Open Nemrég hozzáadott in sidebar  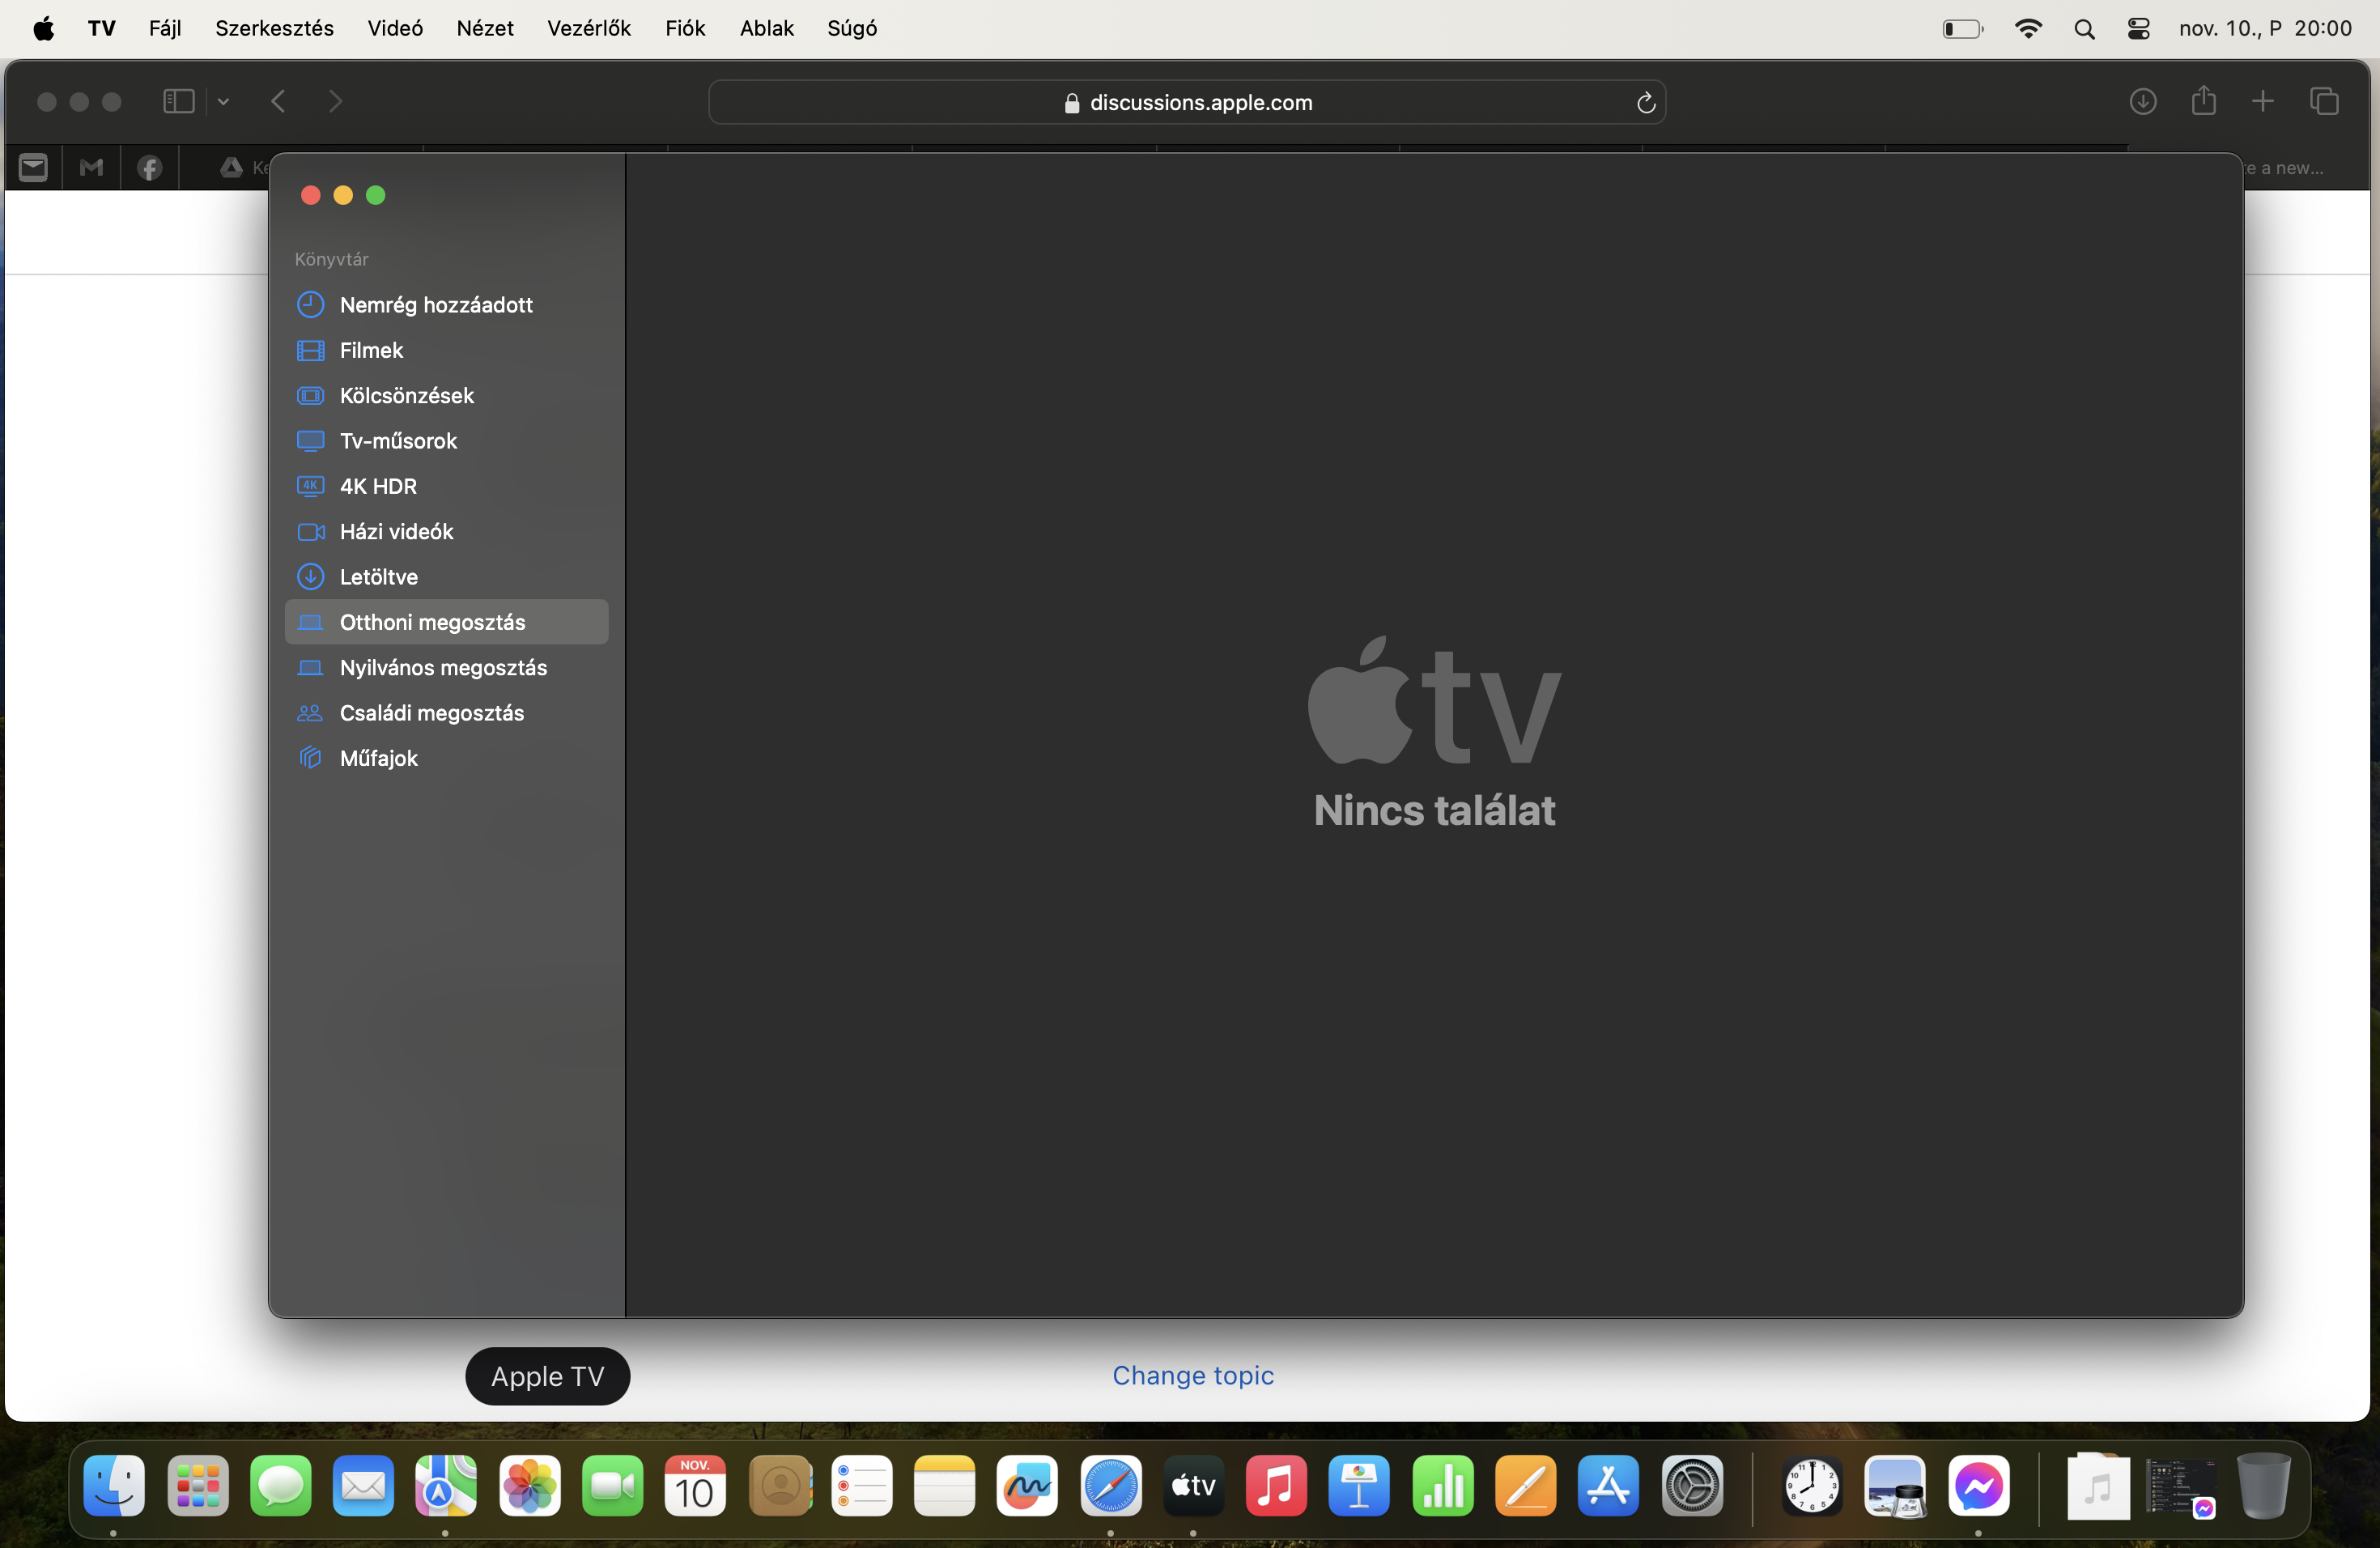click(436, 305)
